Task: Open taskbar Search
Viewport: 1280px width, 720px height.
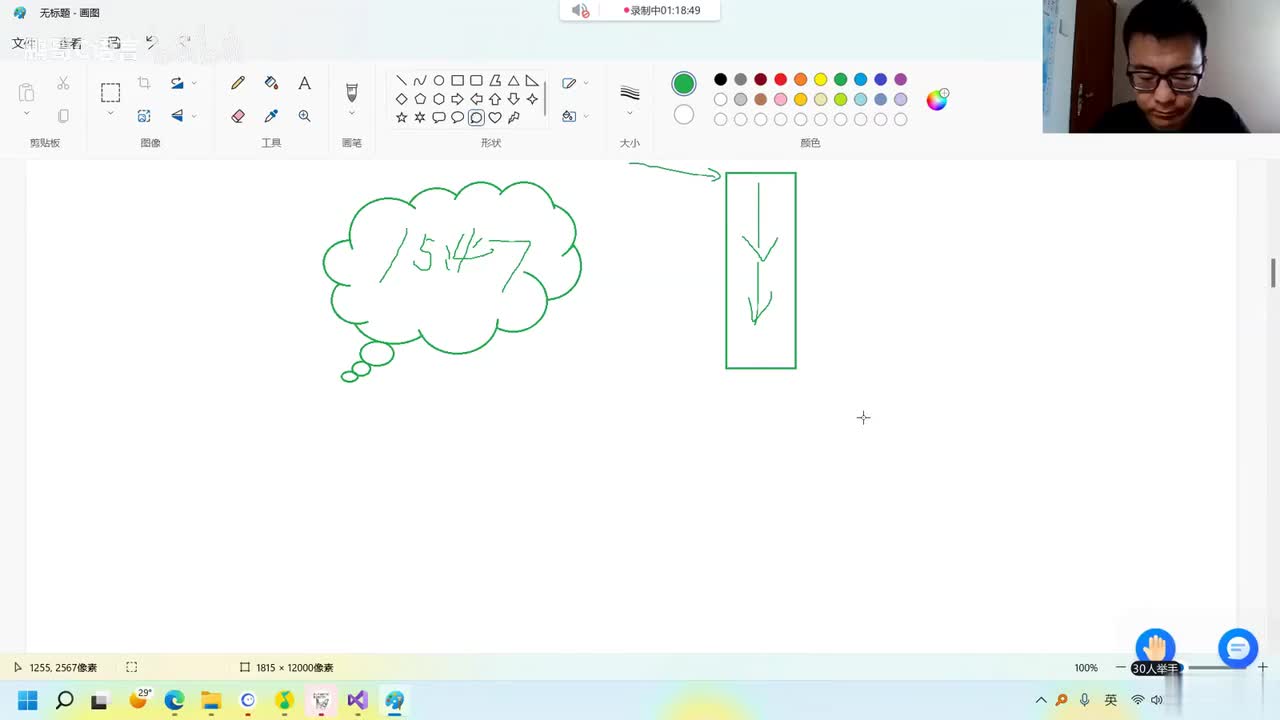Action: click(64, 700)
